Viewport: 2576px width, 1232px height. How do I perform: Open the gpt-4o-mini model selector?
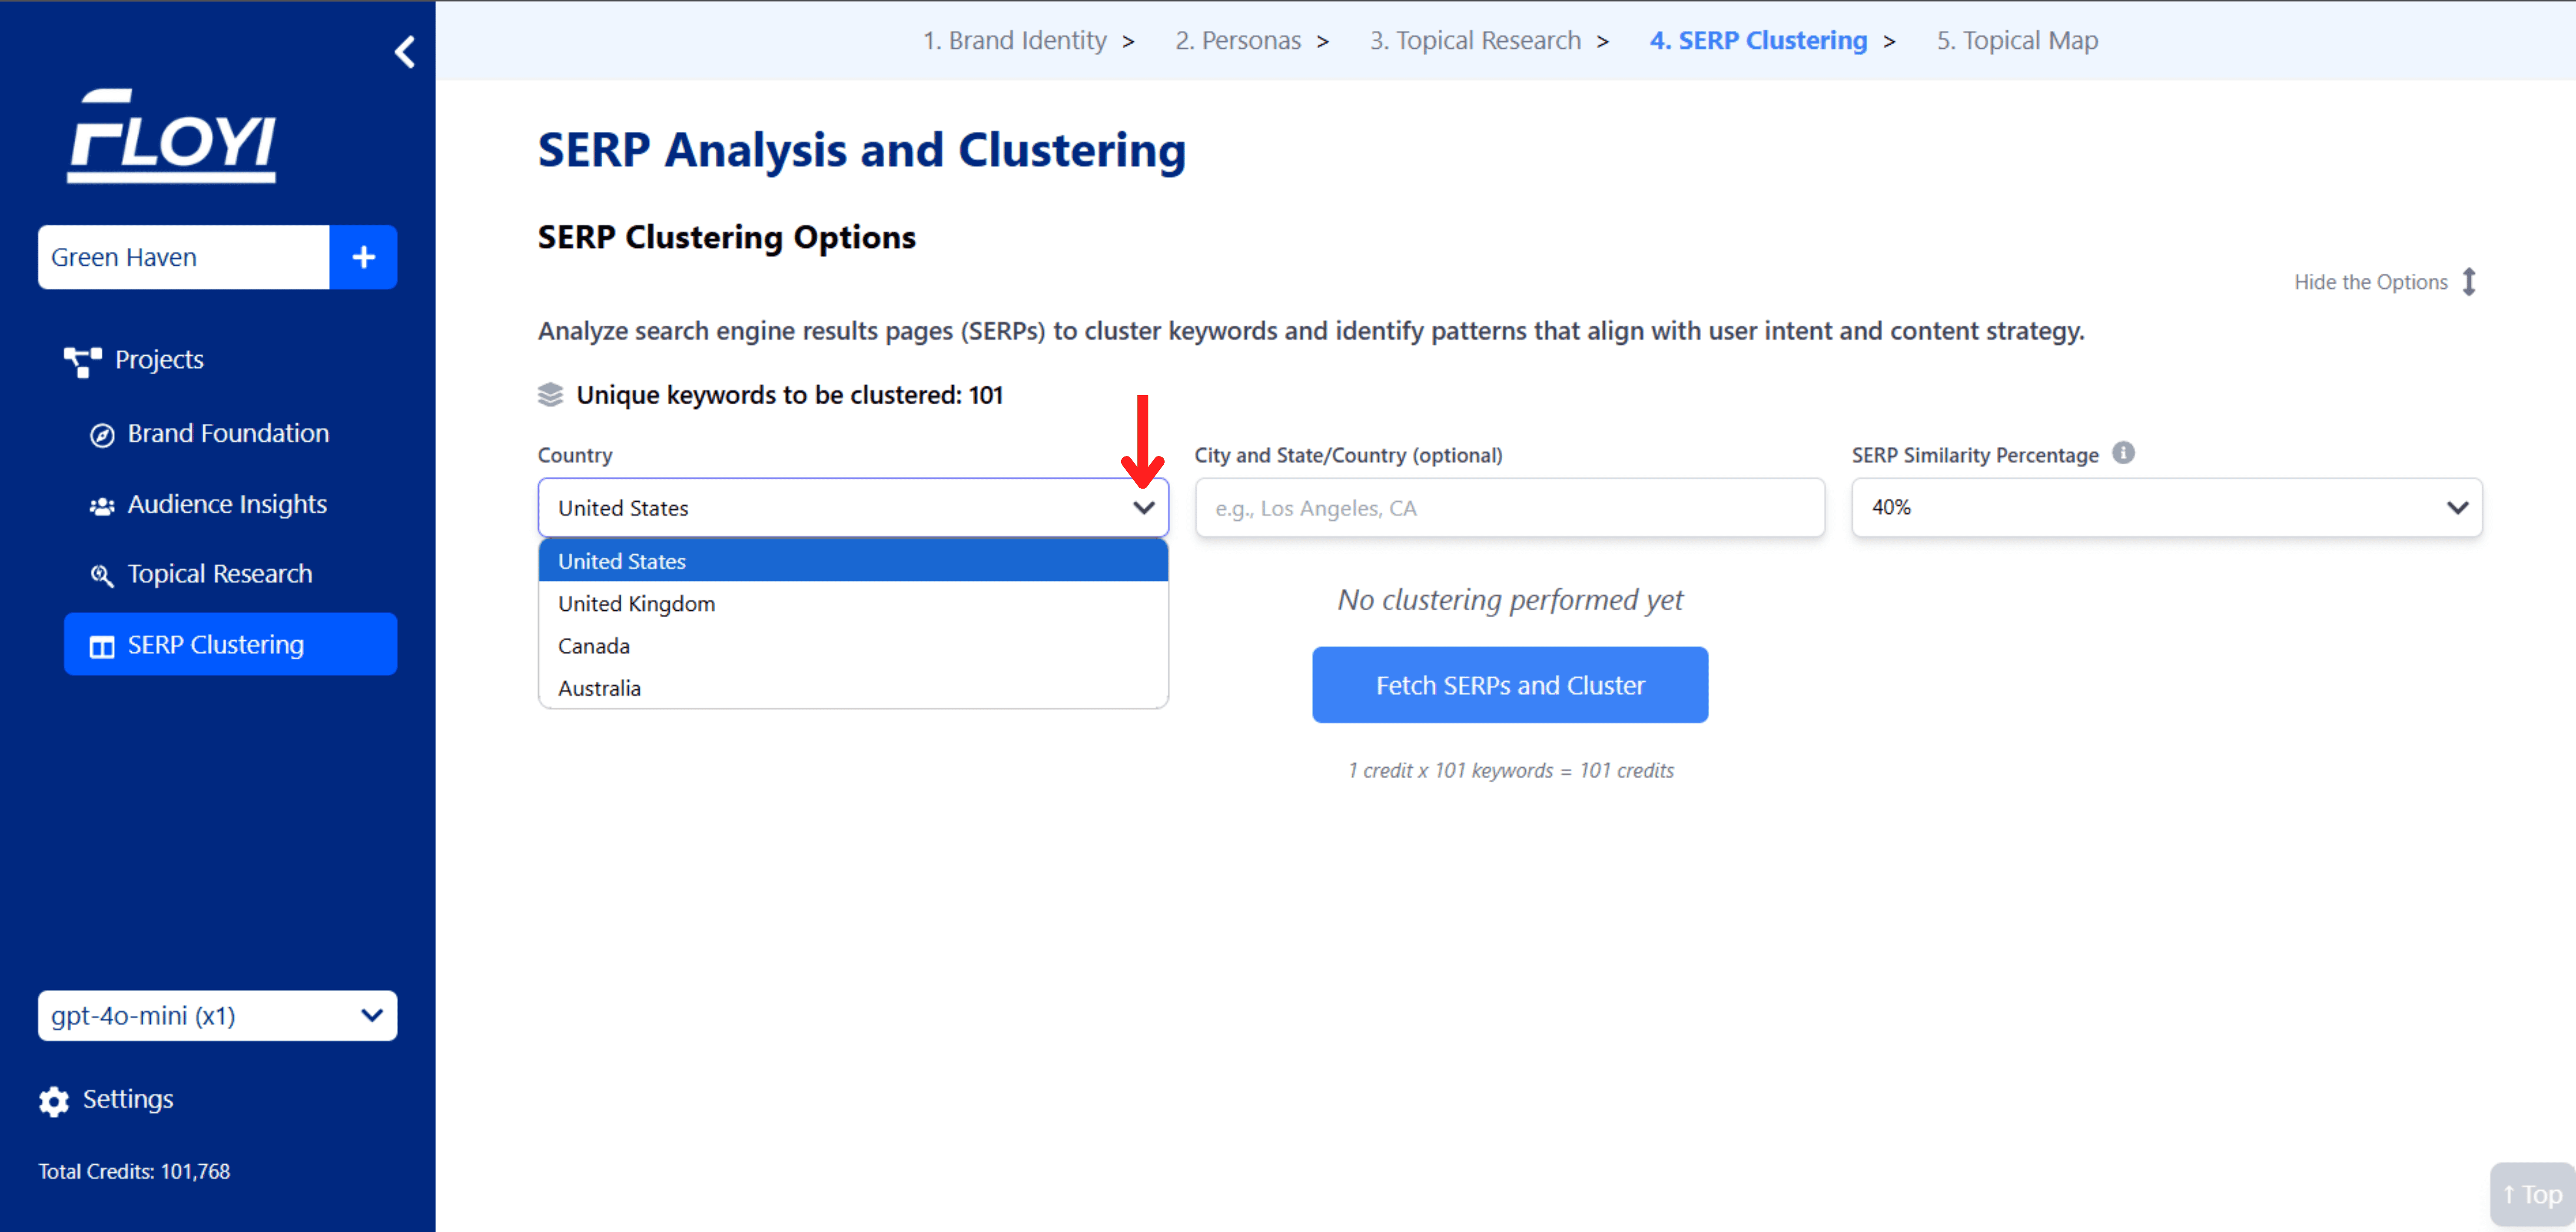[217, 1016]
